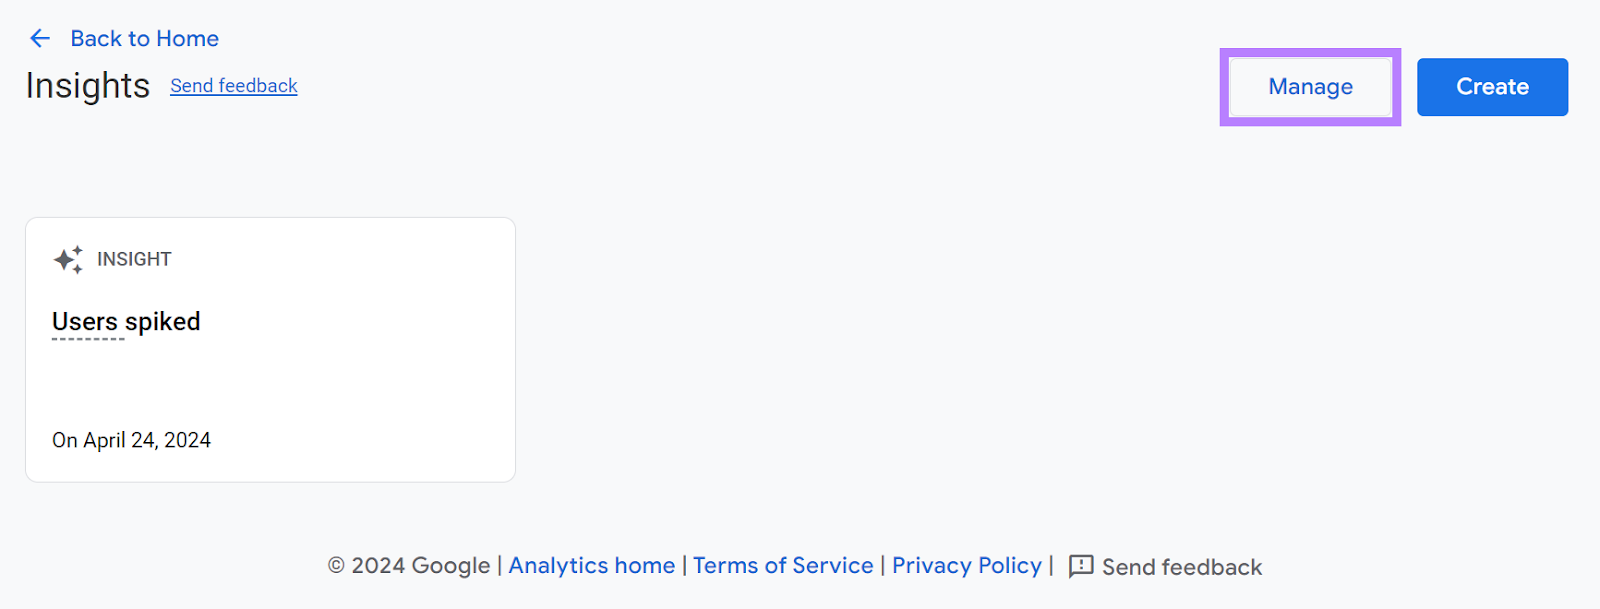Open the Terms of Service link
The image size is (1600, 609).
click(x=782, y=565)
